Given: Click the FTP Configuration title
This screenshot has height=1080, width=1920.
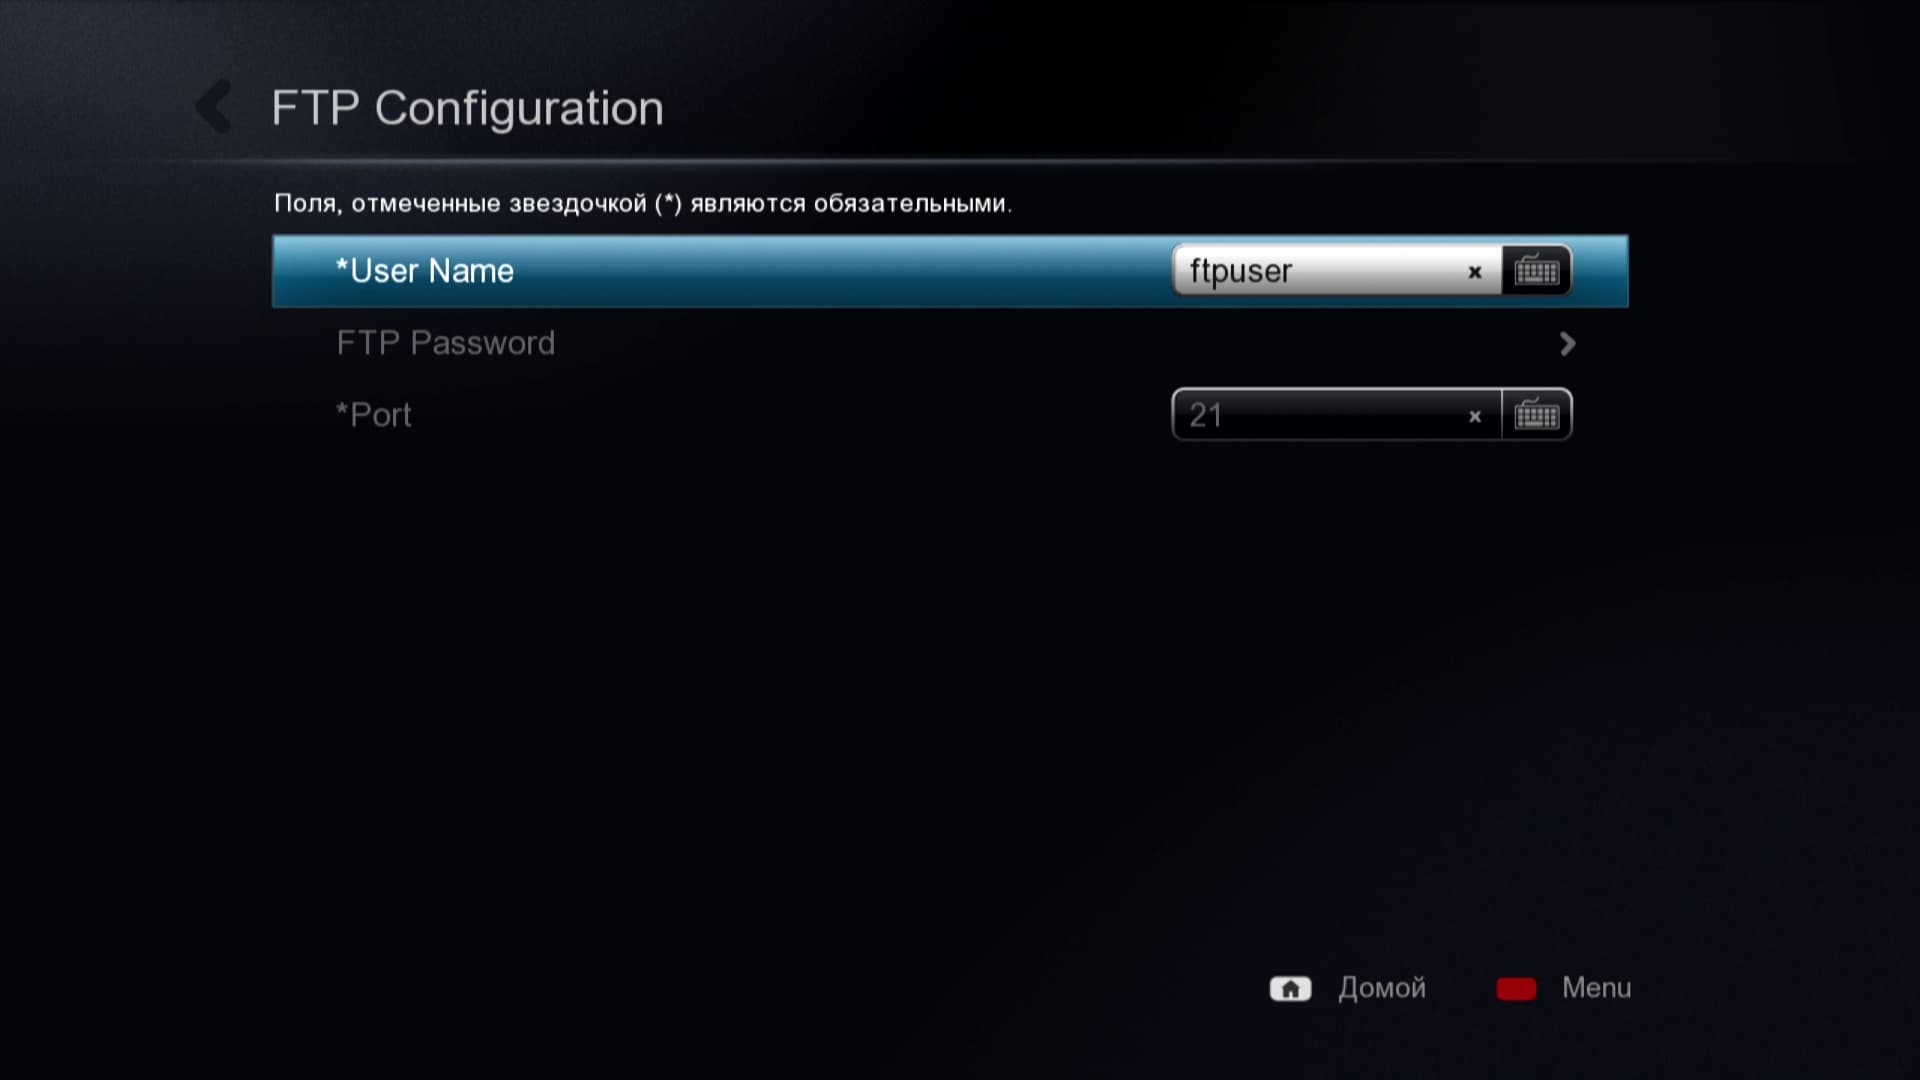Looking at the screenshot, I should pos(468,108).
